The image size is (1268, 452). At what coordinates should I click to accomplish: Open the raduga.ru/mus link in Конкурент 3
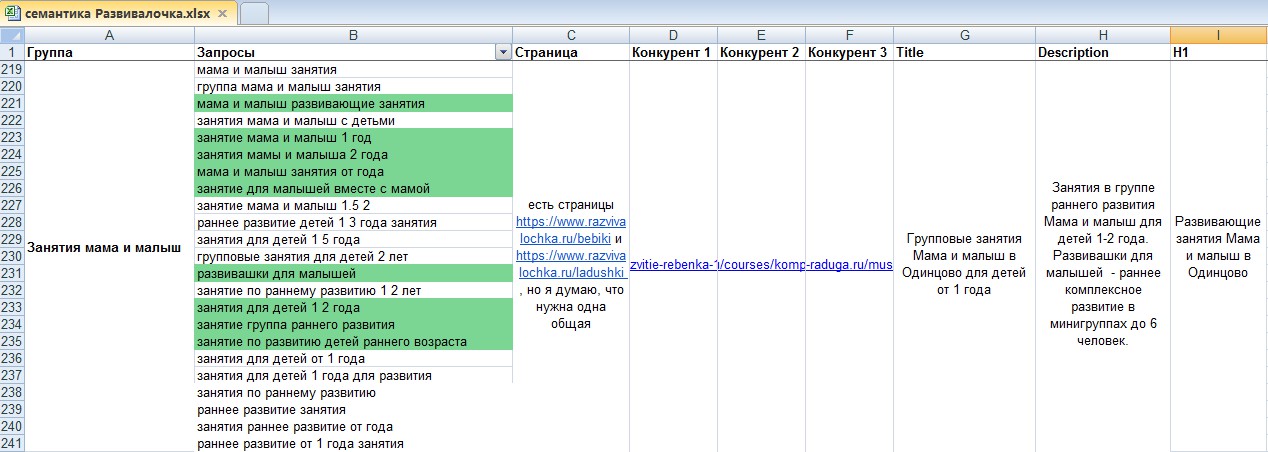tap(849, 264)
